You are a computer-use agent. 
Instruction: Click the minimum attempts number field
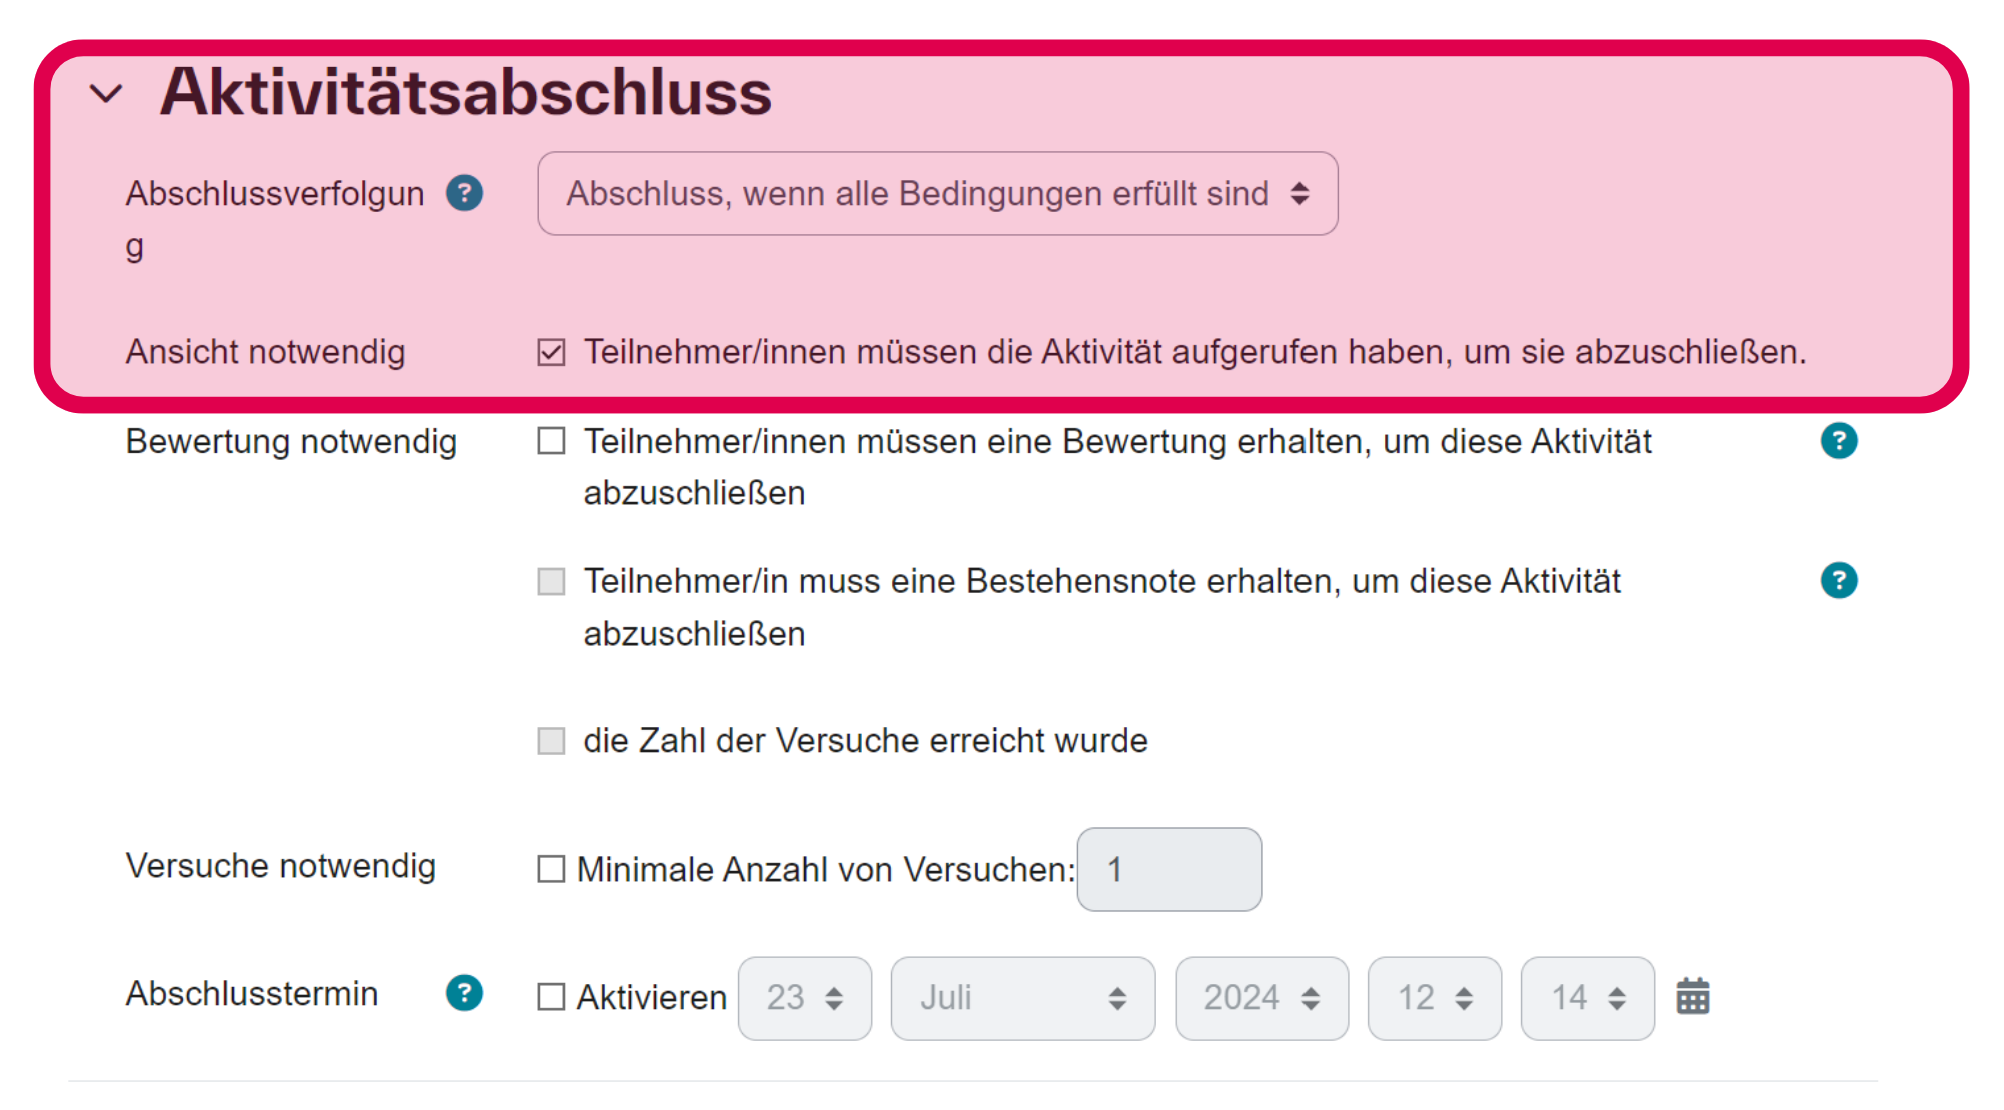(1168, 869)
